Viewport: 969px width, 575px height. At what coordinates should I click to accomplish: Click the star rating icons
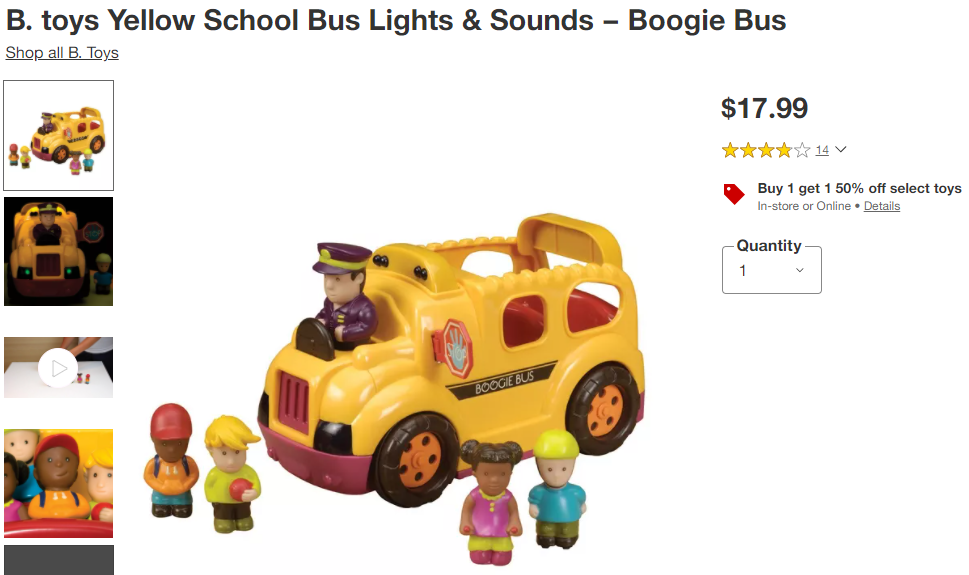[x=766, y=150]
